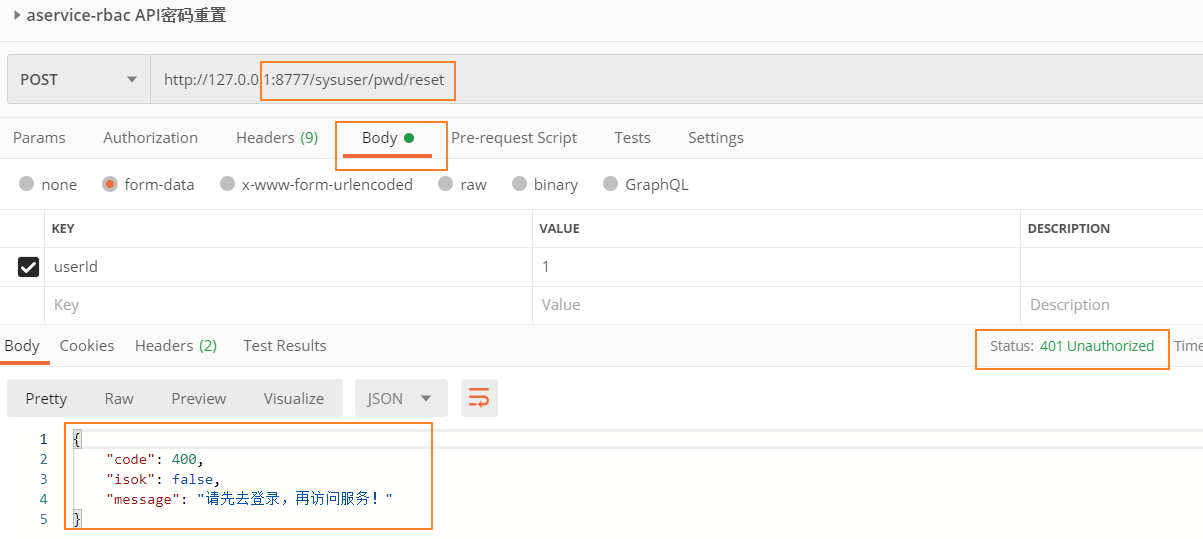Uncheck the userId row checkbox

(29, 267)
